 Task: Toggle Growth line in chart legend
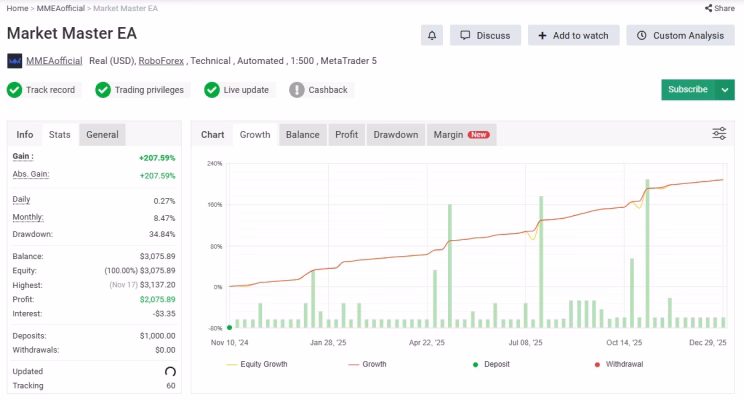click(367, 364)
